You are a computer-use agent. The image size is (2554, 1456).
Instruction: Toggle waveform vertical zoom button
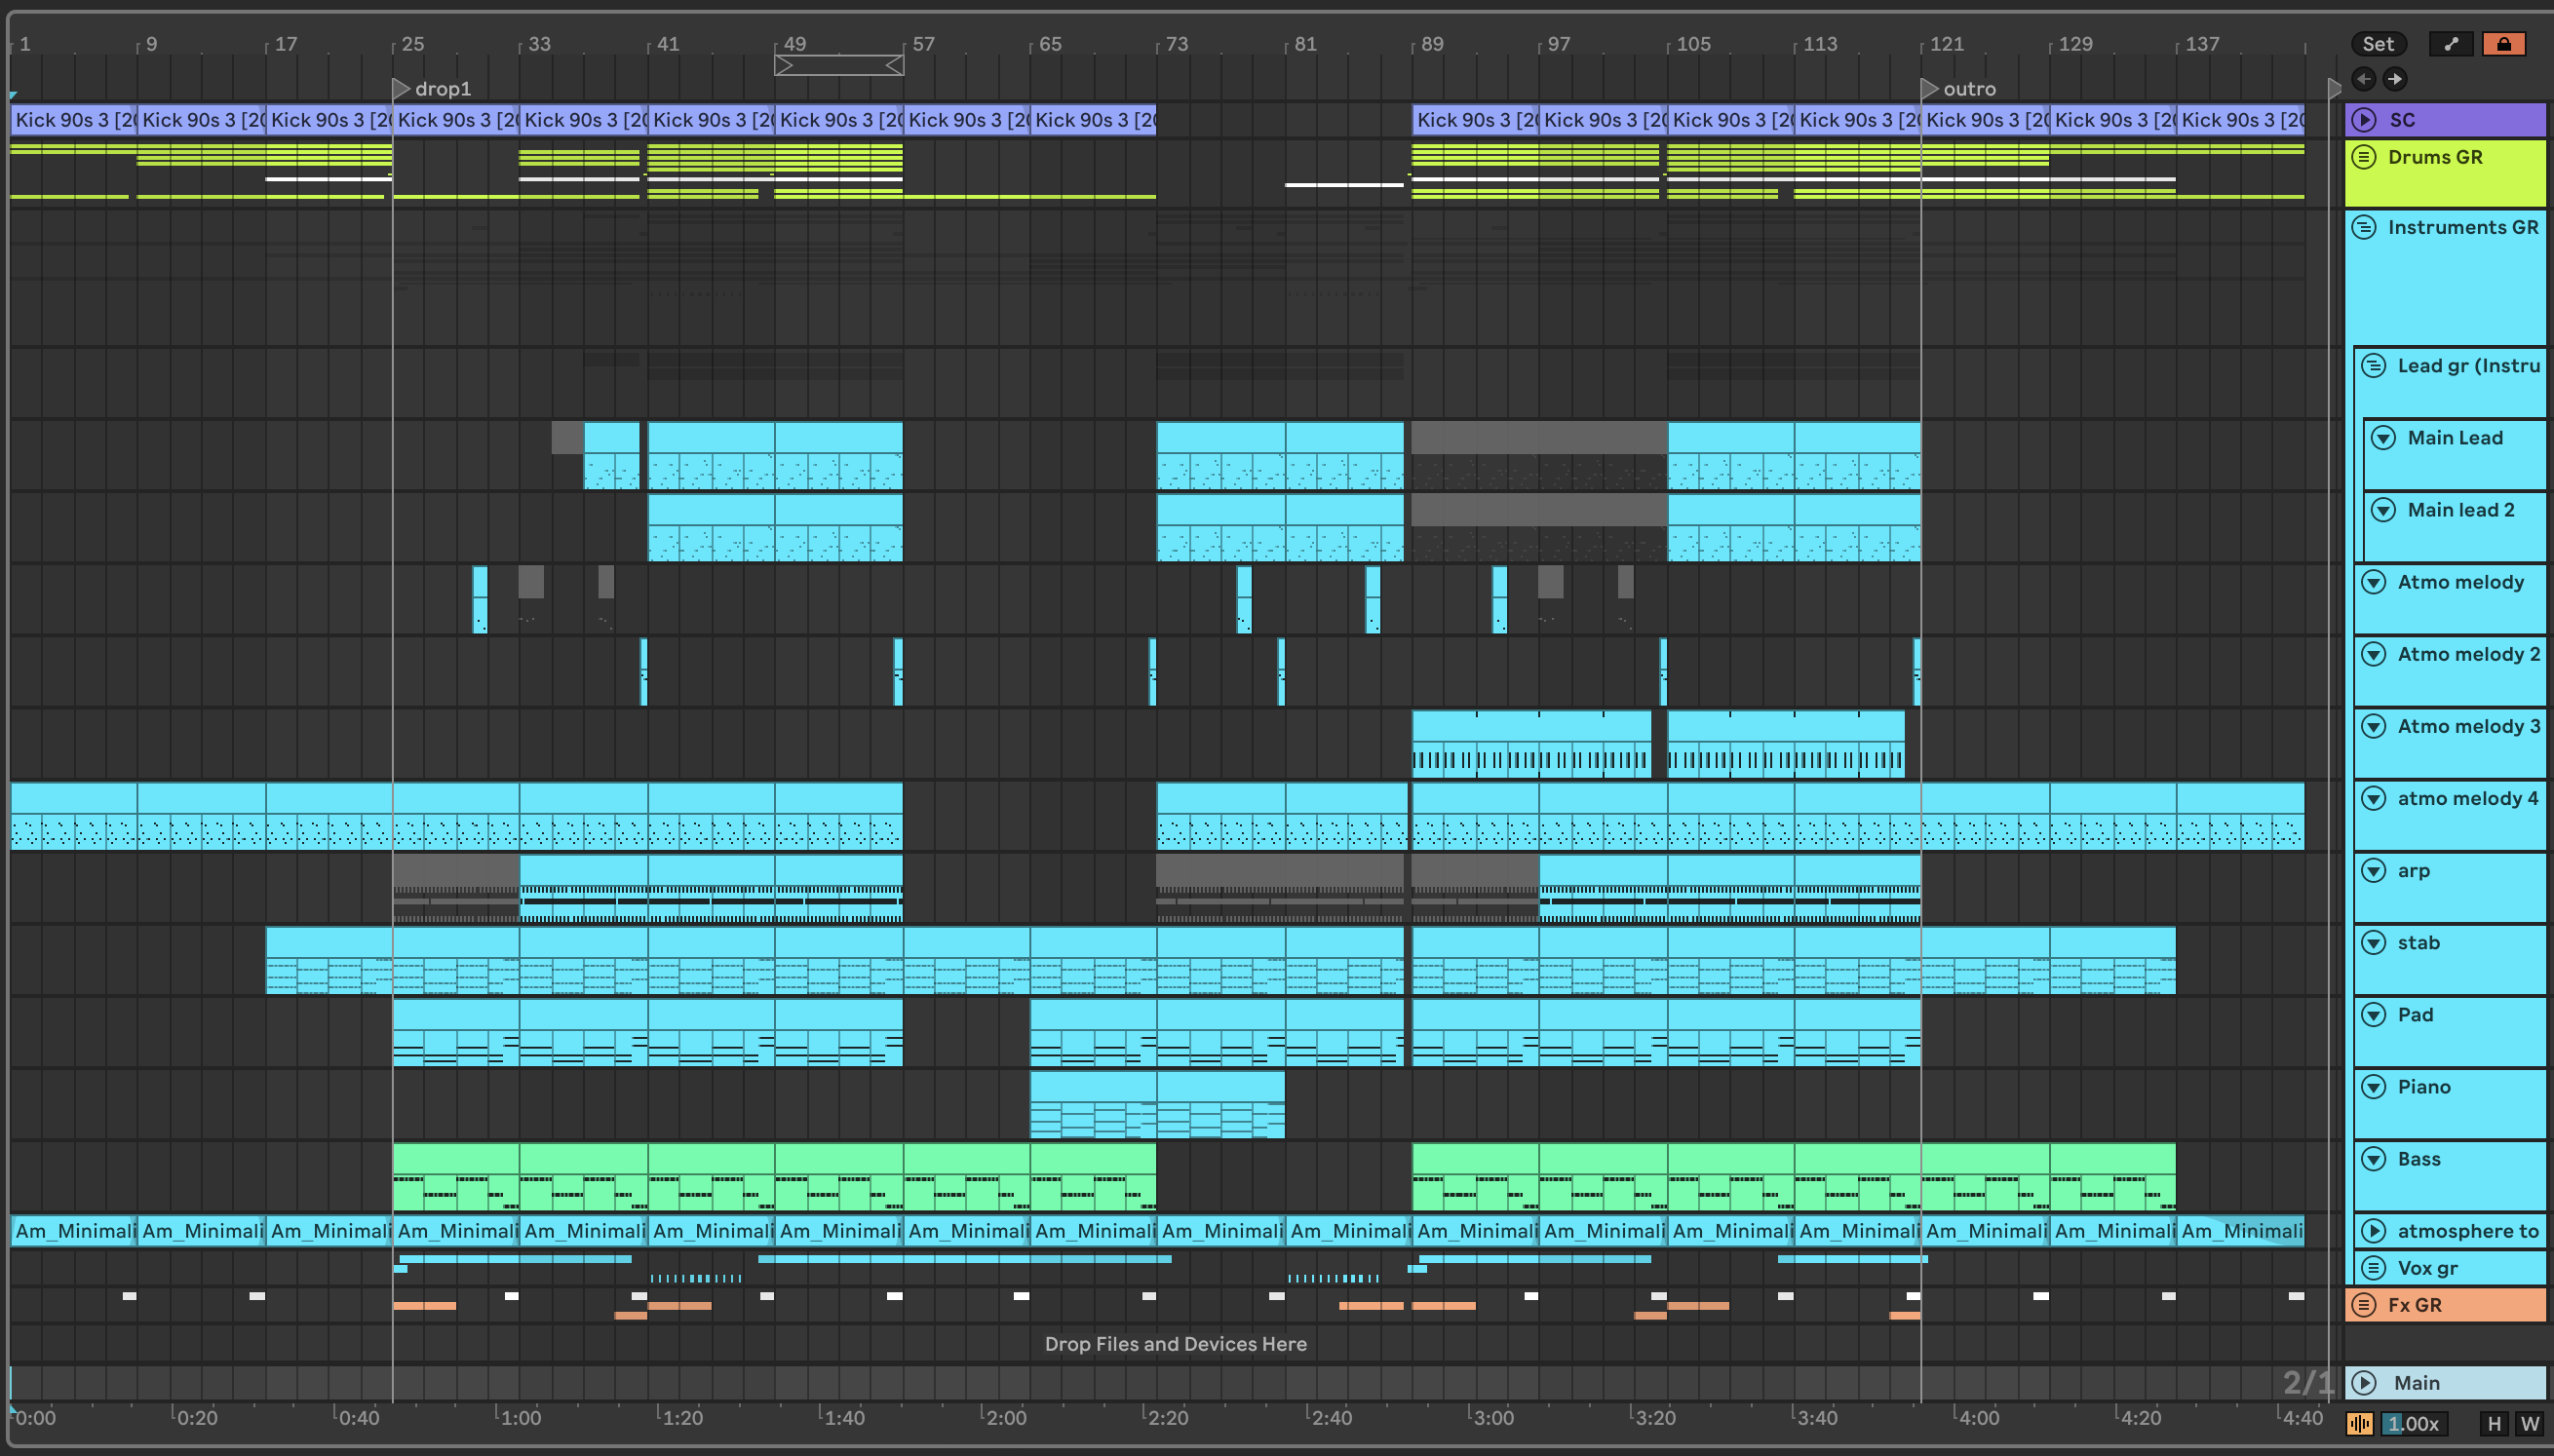tap(2360, 1424)
